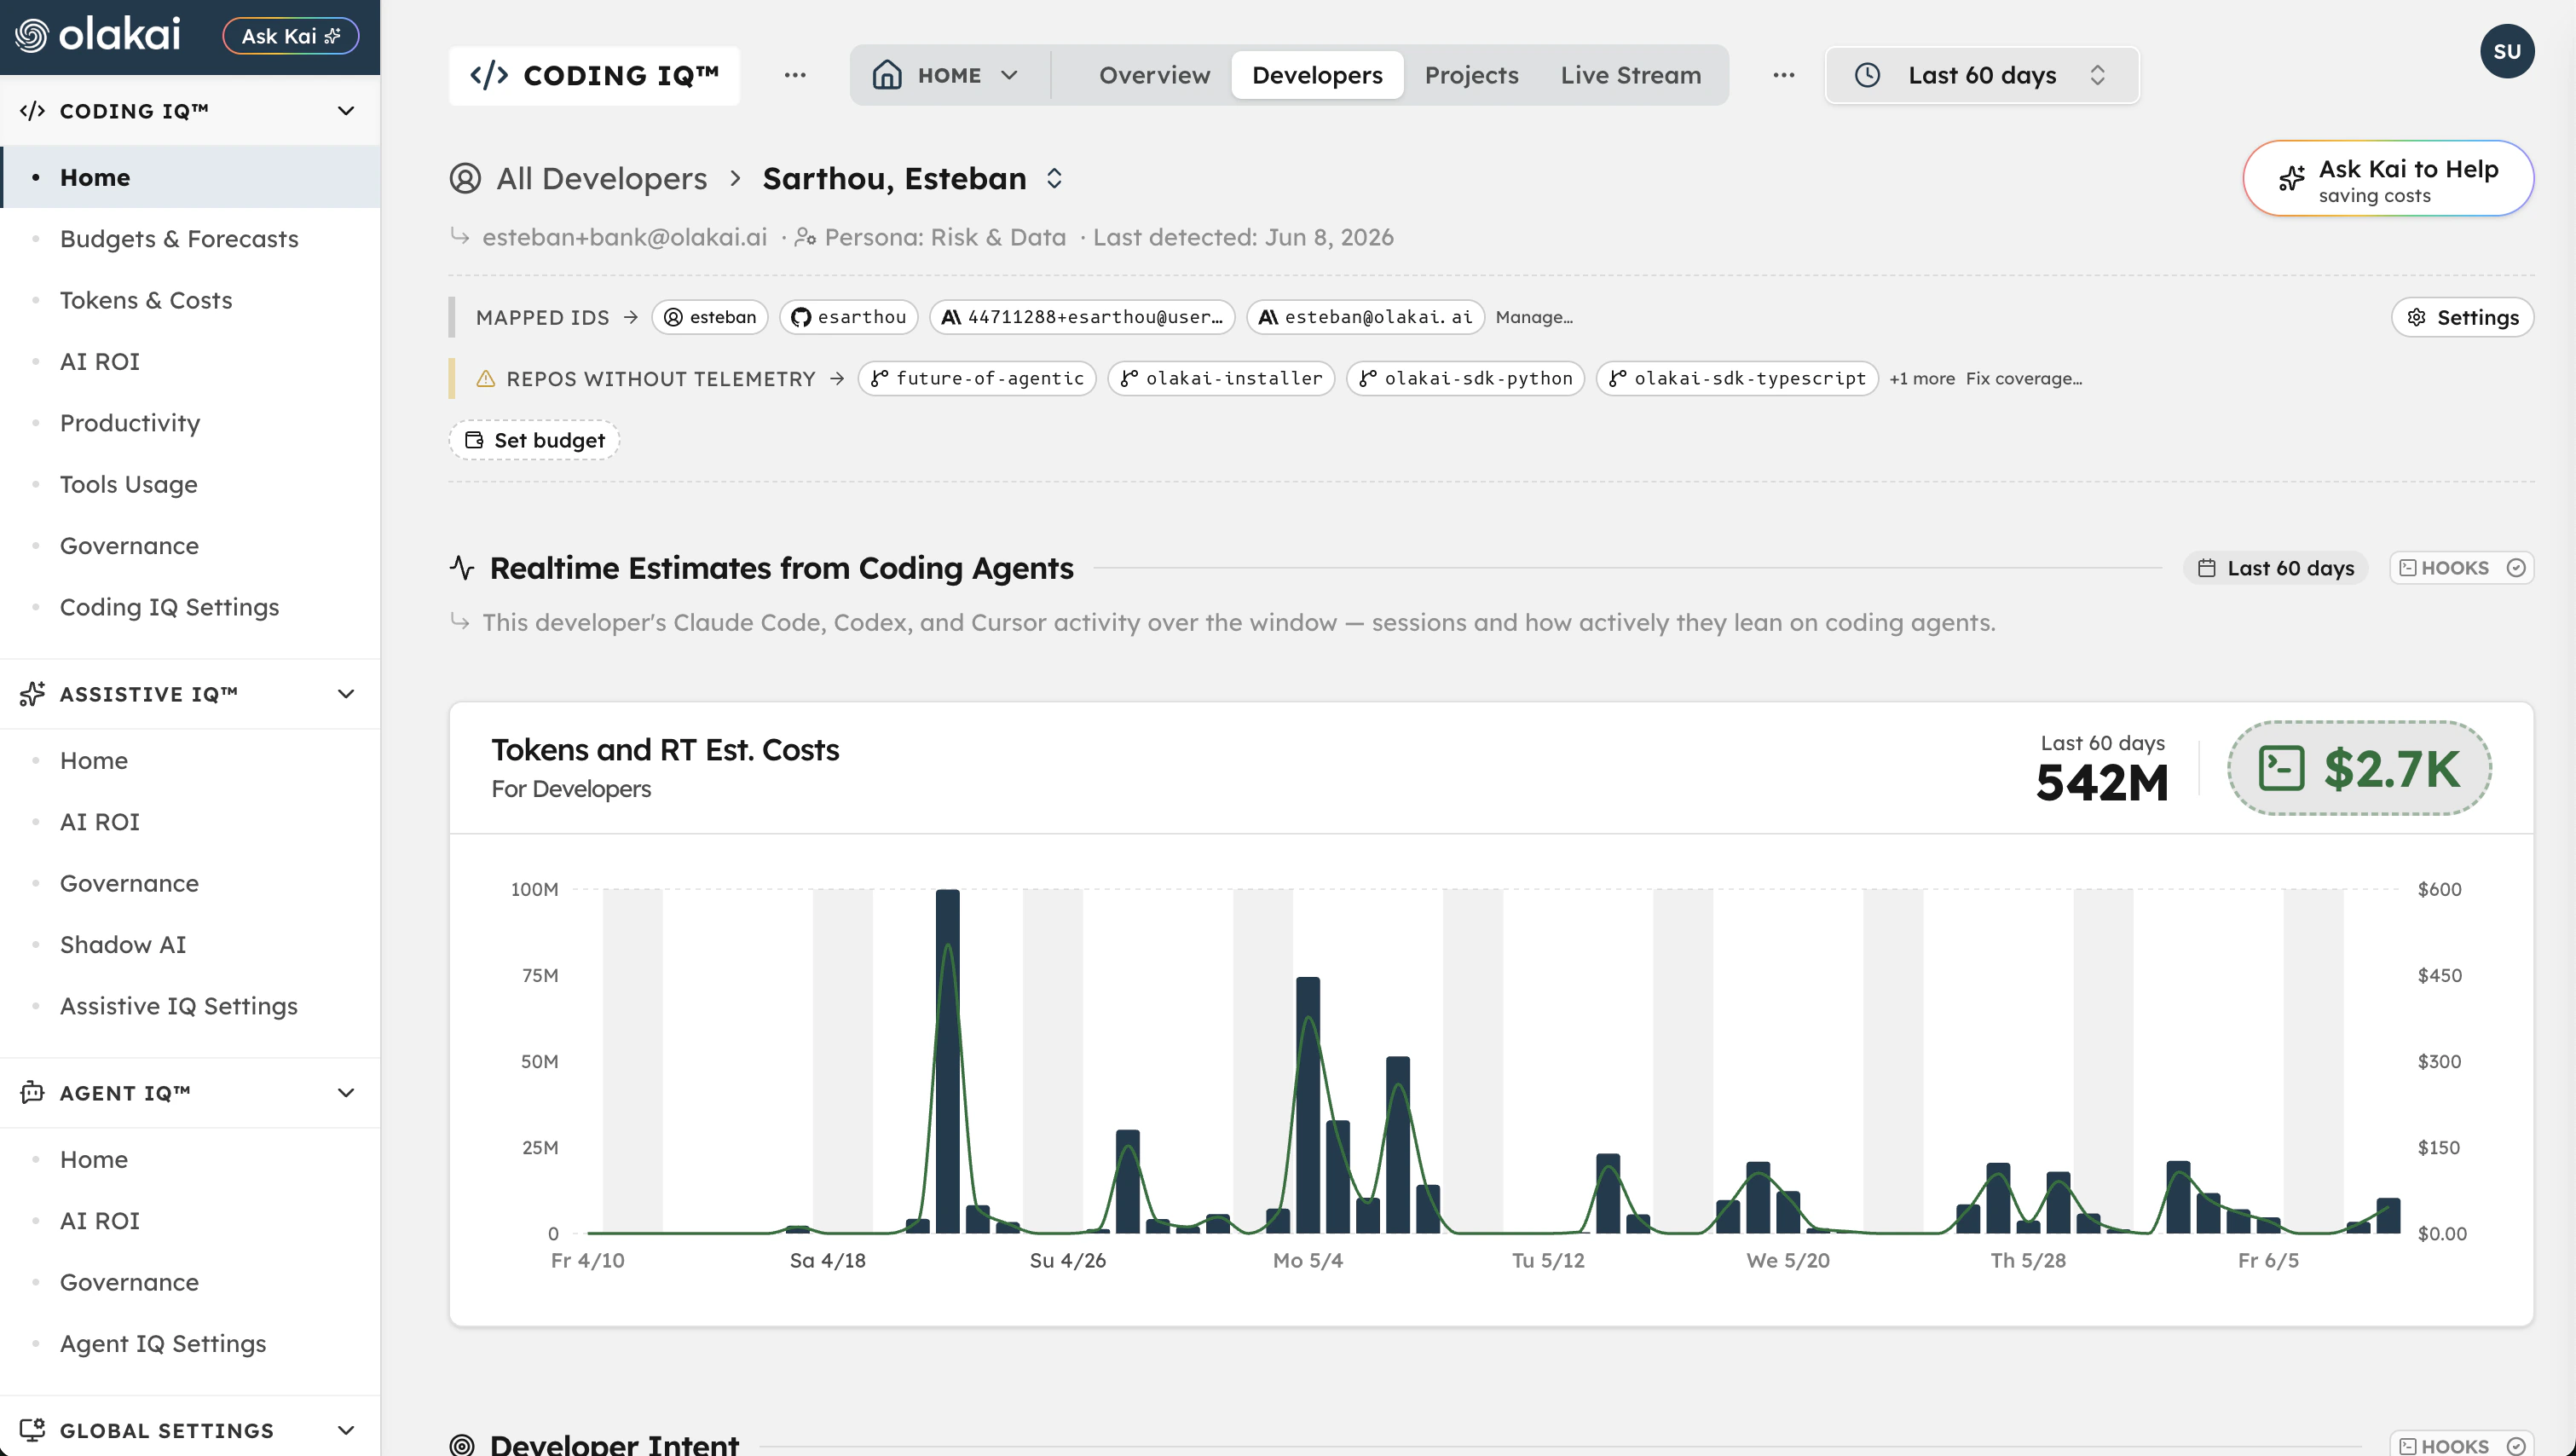2576x1456 pixels.
Task: Click the Global Settings monitor icon
Action: 32,1430
